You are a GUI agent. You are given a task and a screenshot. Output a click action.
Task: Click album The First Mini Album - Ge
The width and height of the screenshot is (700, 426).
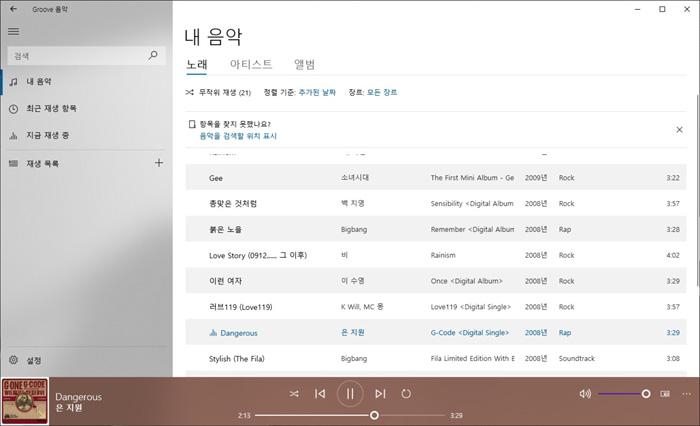coord(472,178)
